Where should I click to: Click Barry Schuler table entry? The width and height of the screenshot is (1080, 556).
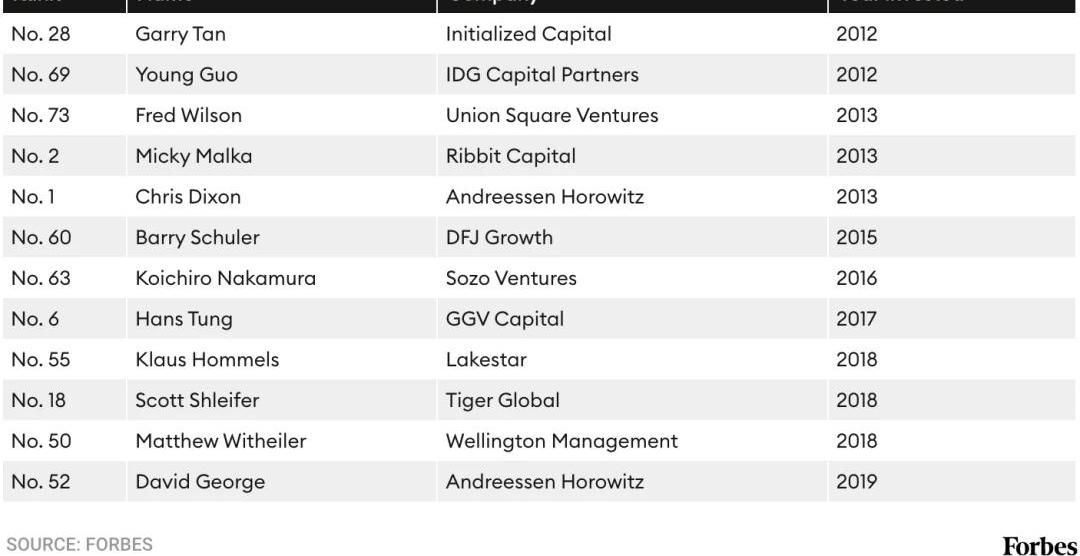pos(197,237)
